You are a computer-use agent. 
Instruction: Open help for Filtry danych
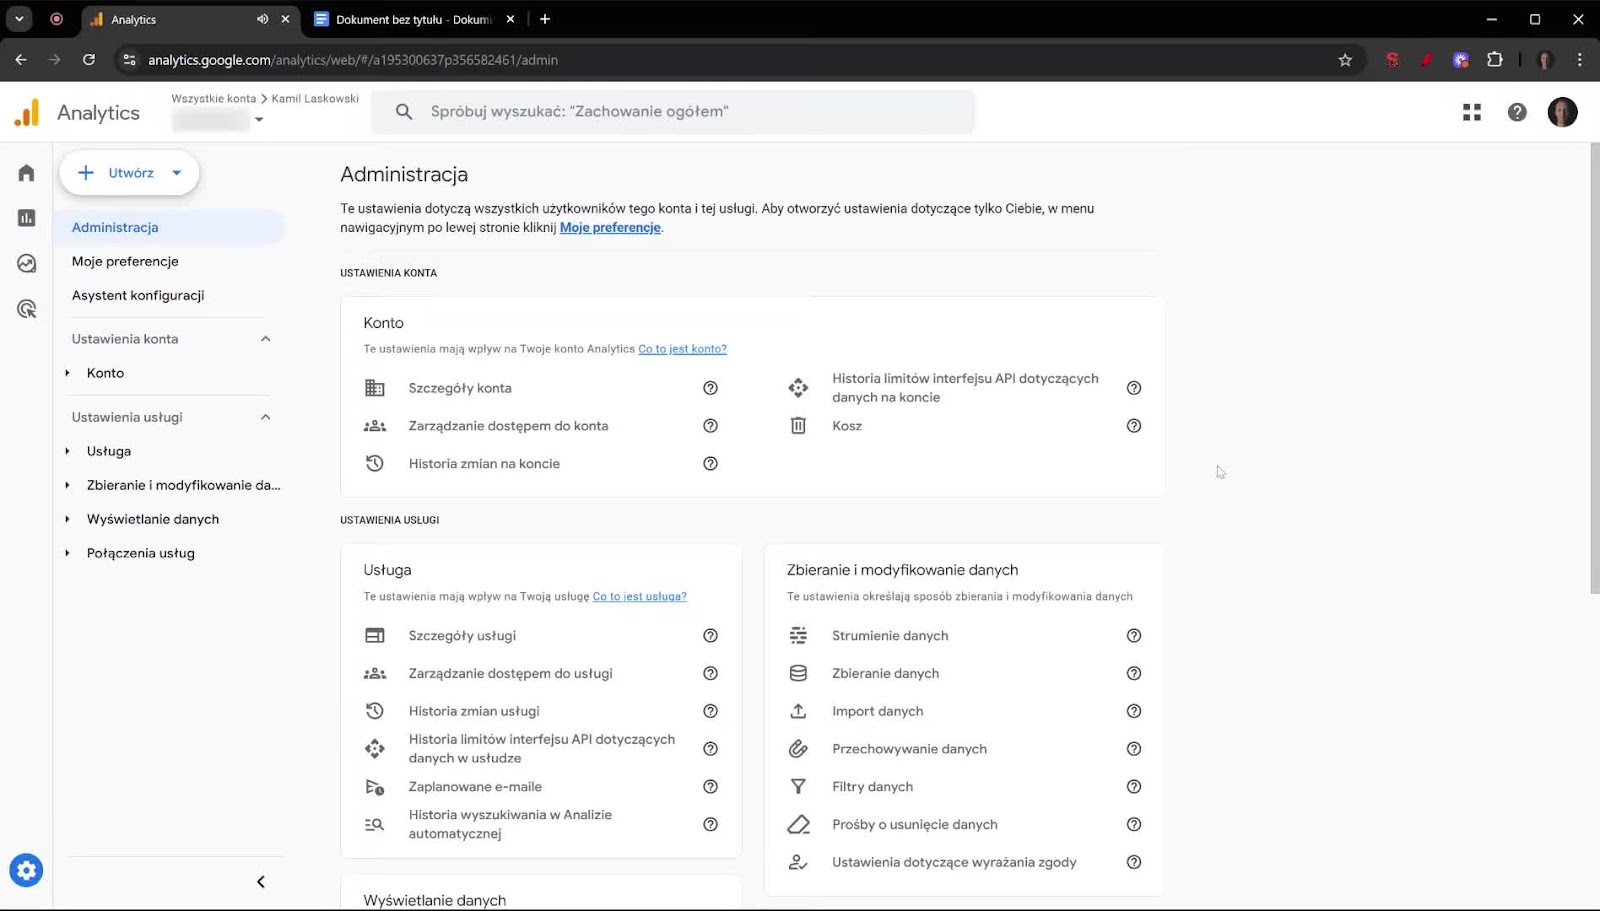[x=1134, y=787]
